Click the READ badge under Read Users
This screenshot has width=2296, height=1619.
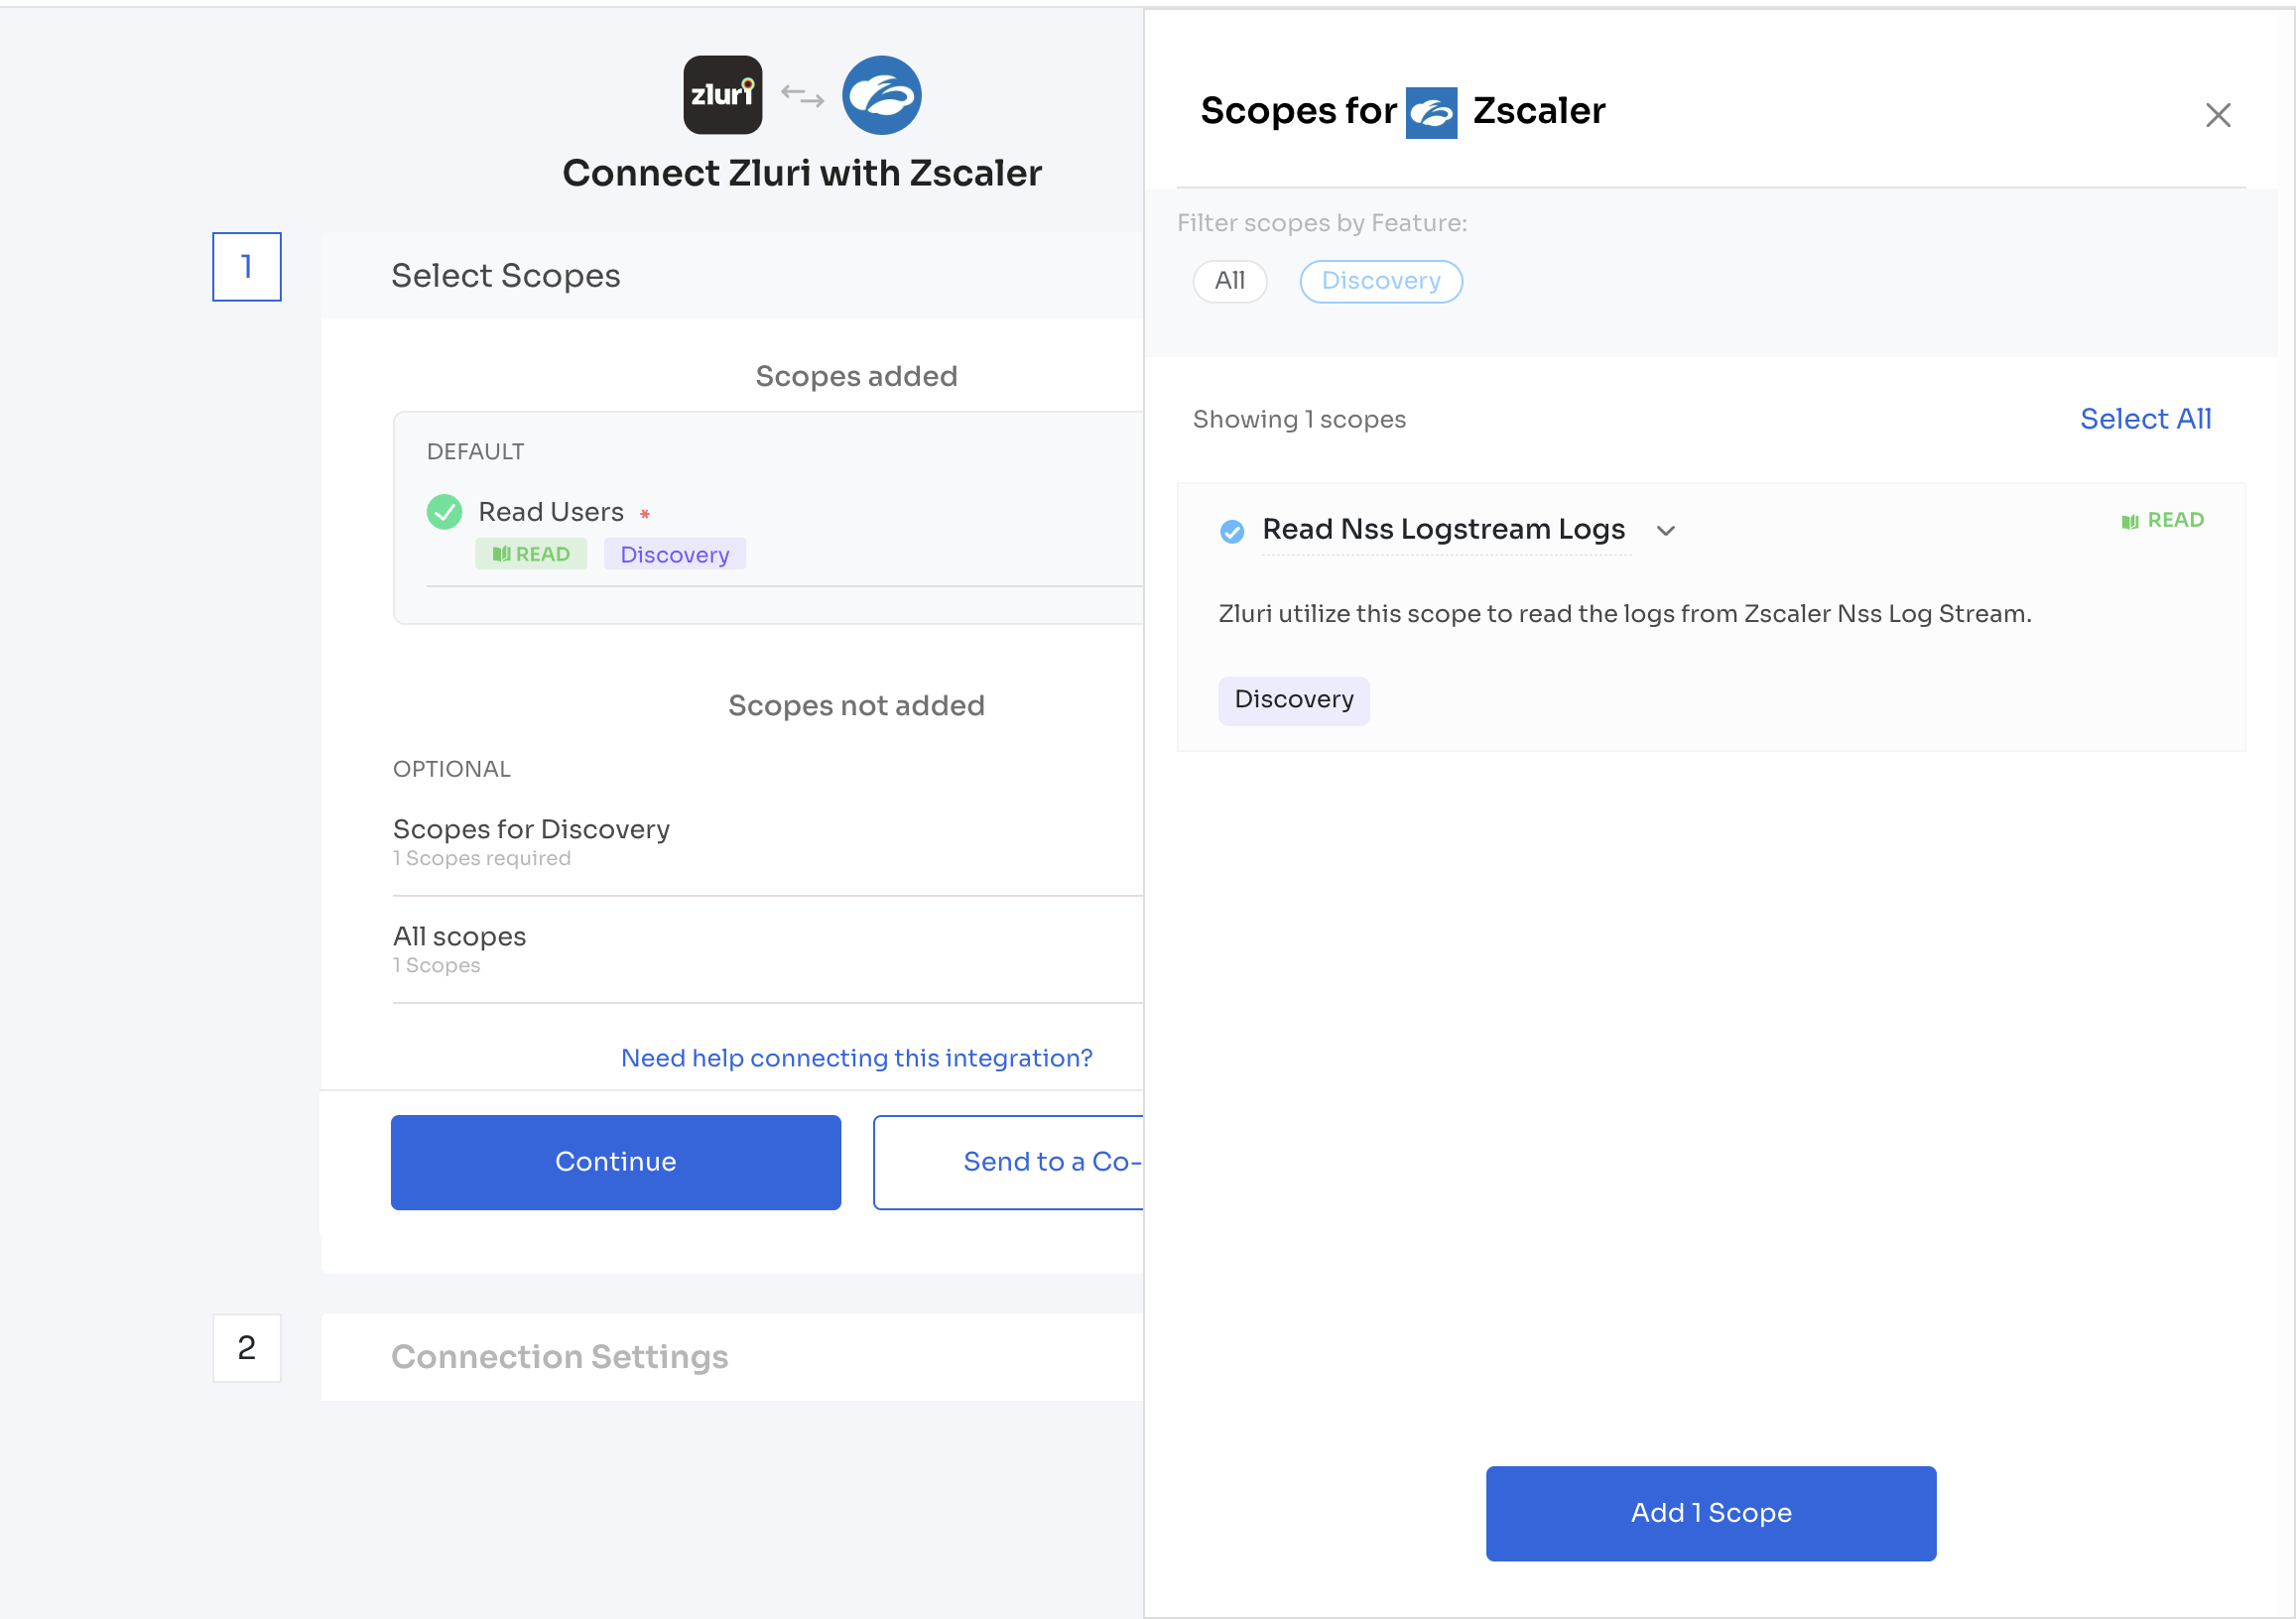pyautogui.click(x=530, y=554)
